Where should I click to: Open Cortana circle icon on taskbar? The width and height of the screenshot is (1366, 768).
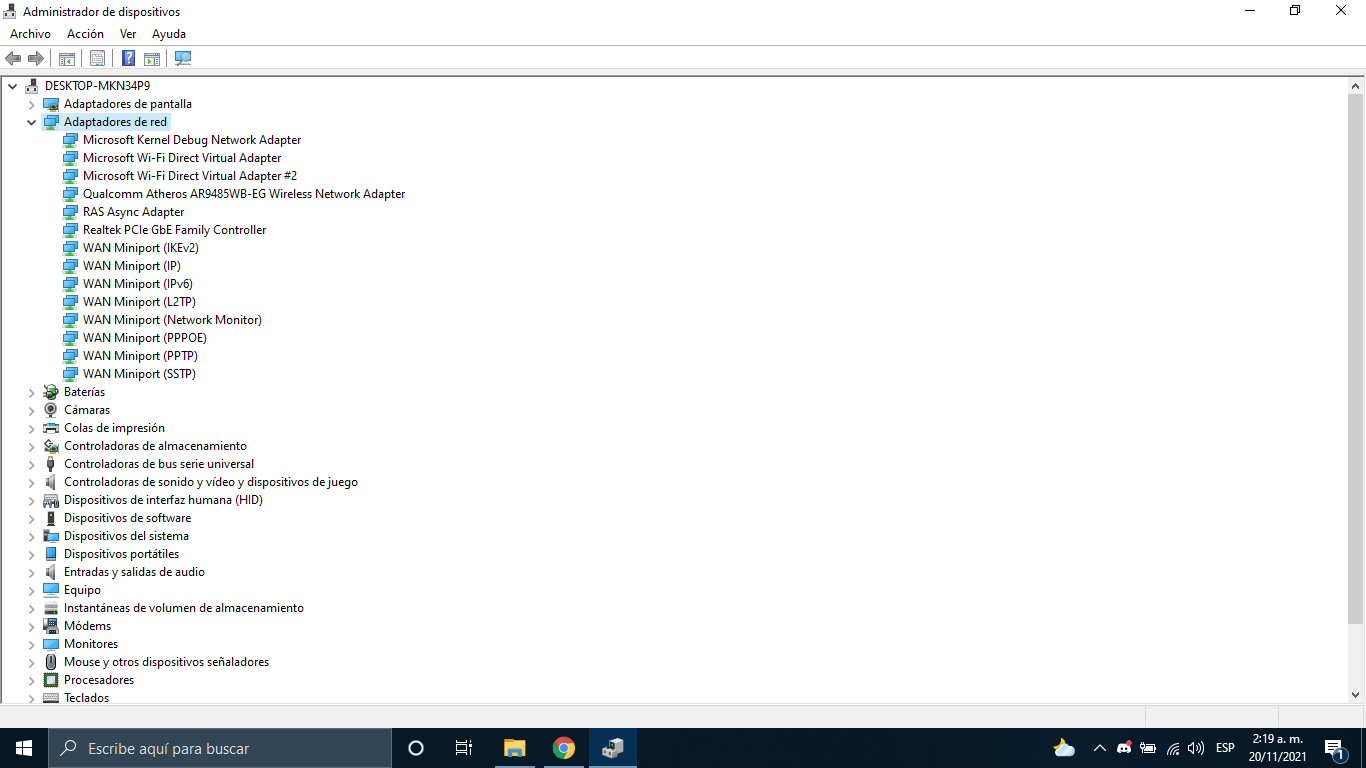(416, 748)
